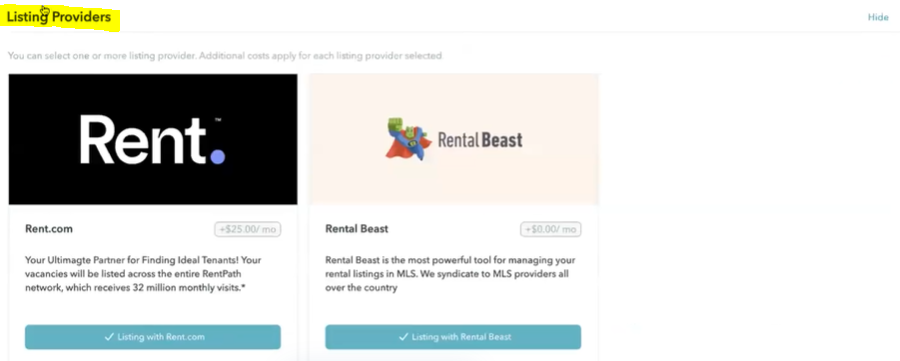The height and width of the screenshot is (361, 900).
Task: Select the +$25.00/mo price badge
Action: click(248, 230)
